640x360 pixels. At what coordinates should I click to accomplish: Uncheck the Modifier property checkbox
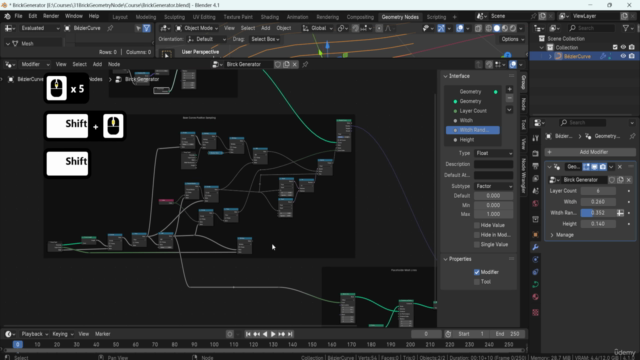tap(477, 272)
